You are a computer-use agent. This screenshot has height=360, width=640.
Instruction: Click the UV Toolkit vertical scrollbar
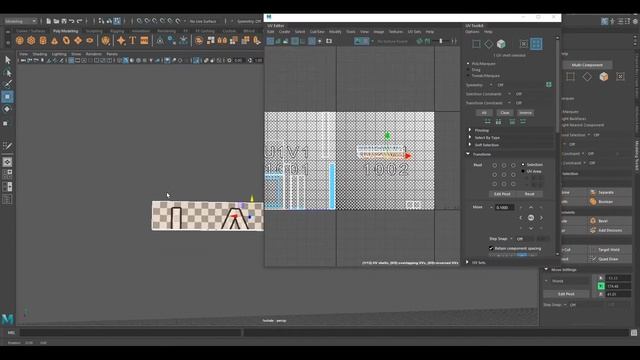pyautogui.click(x=558, y=86)
